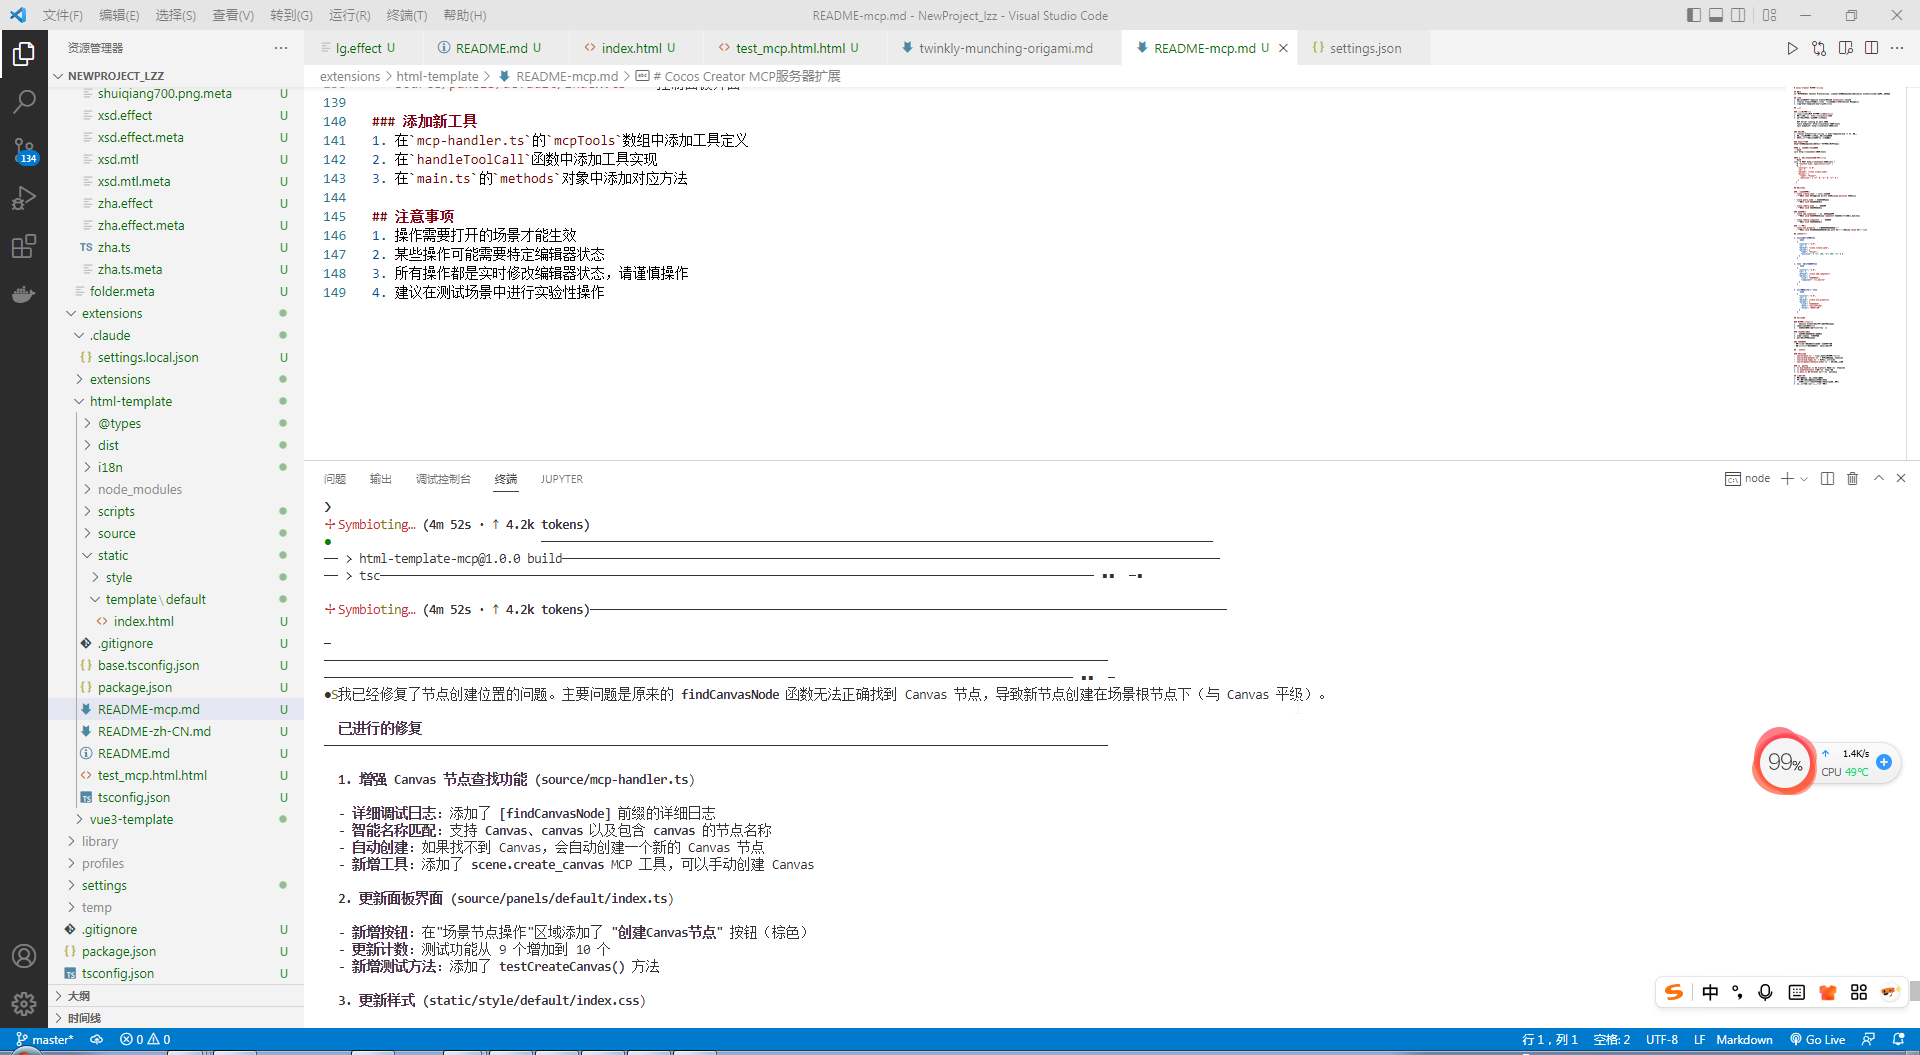Open editor more actions ellipsis
This screenshot has height=1055, width=1920.
pyautogui.click(x=1897, y=48)
